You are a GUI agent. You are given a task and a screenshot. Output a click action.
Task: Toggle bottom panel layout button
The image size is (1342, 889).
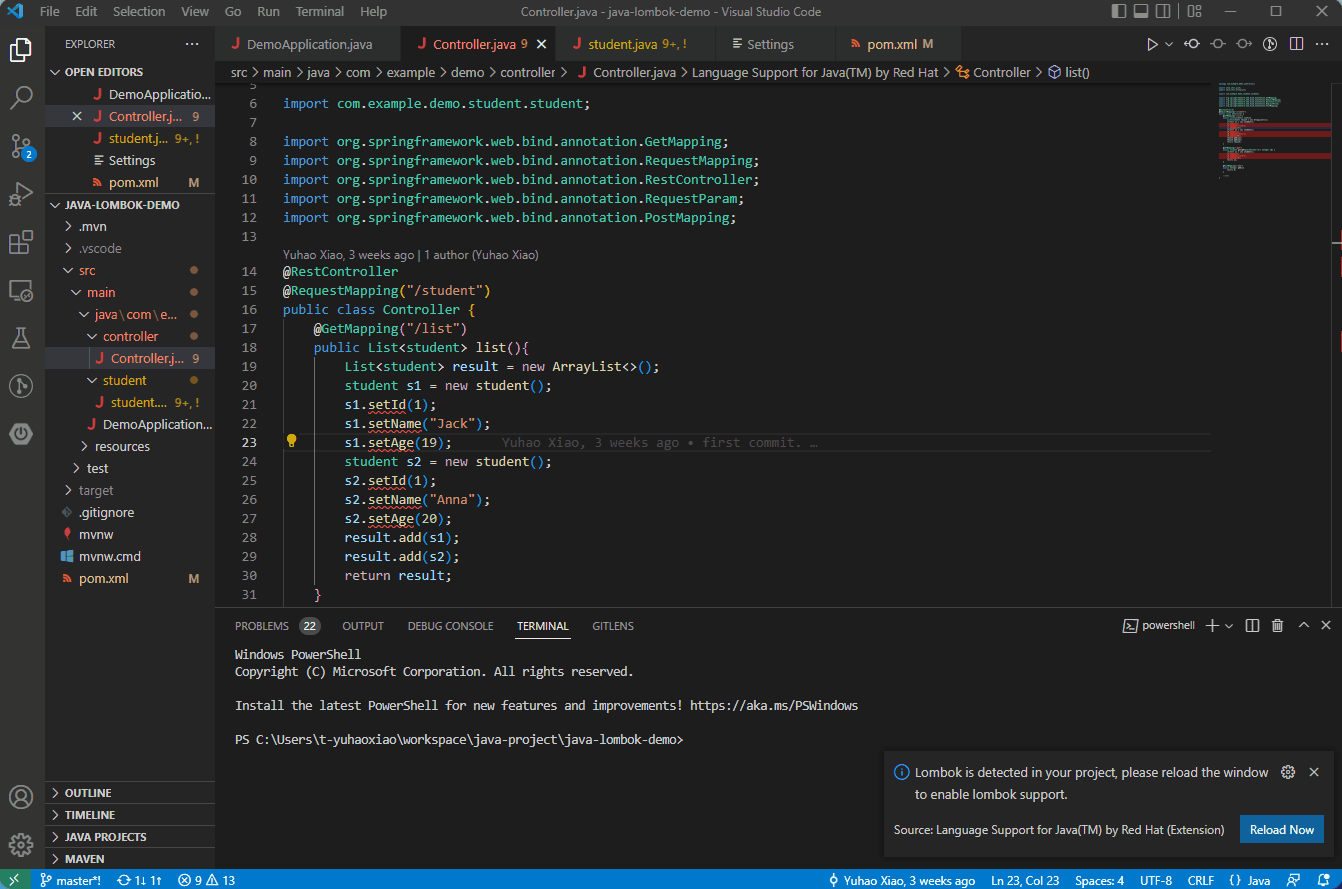tap(1143, 12)
